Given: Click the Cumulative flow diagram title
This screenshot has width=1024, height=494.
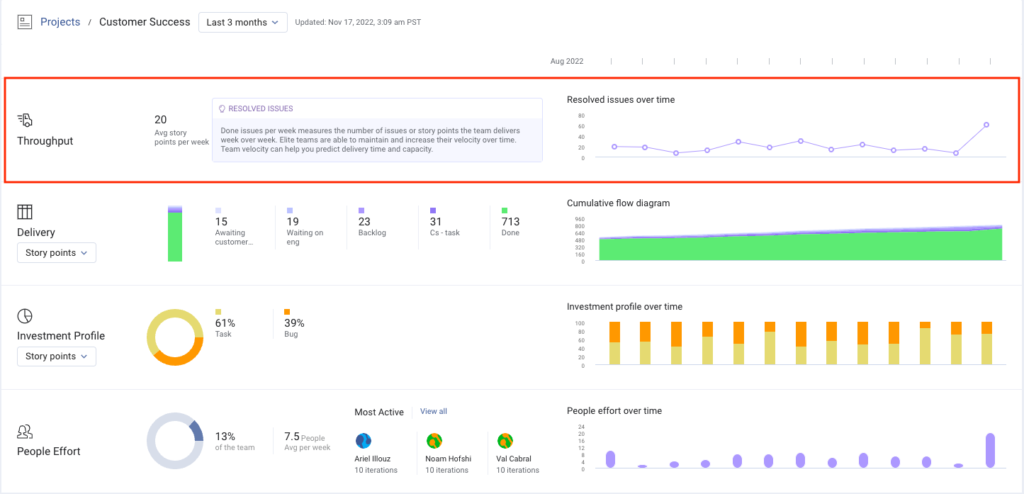Looking at the screenshot, I should 618,203.
